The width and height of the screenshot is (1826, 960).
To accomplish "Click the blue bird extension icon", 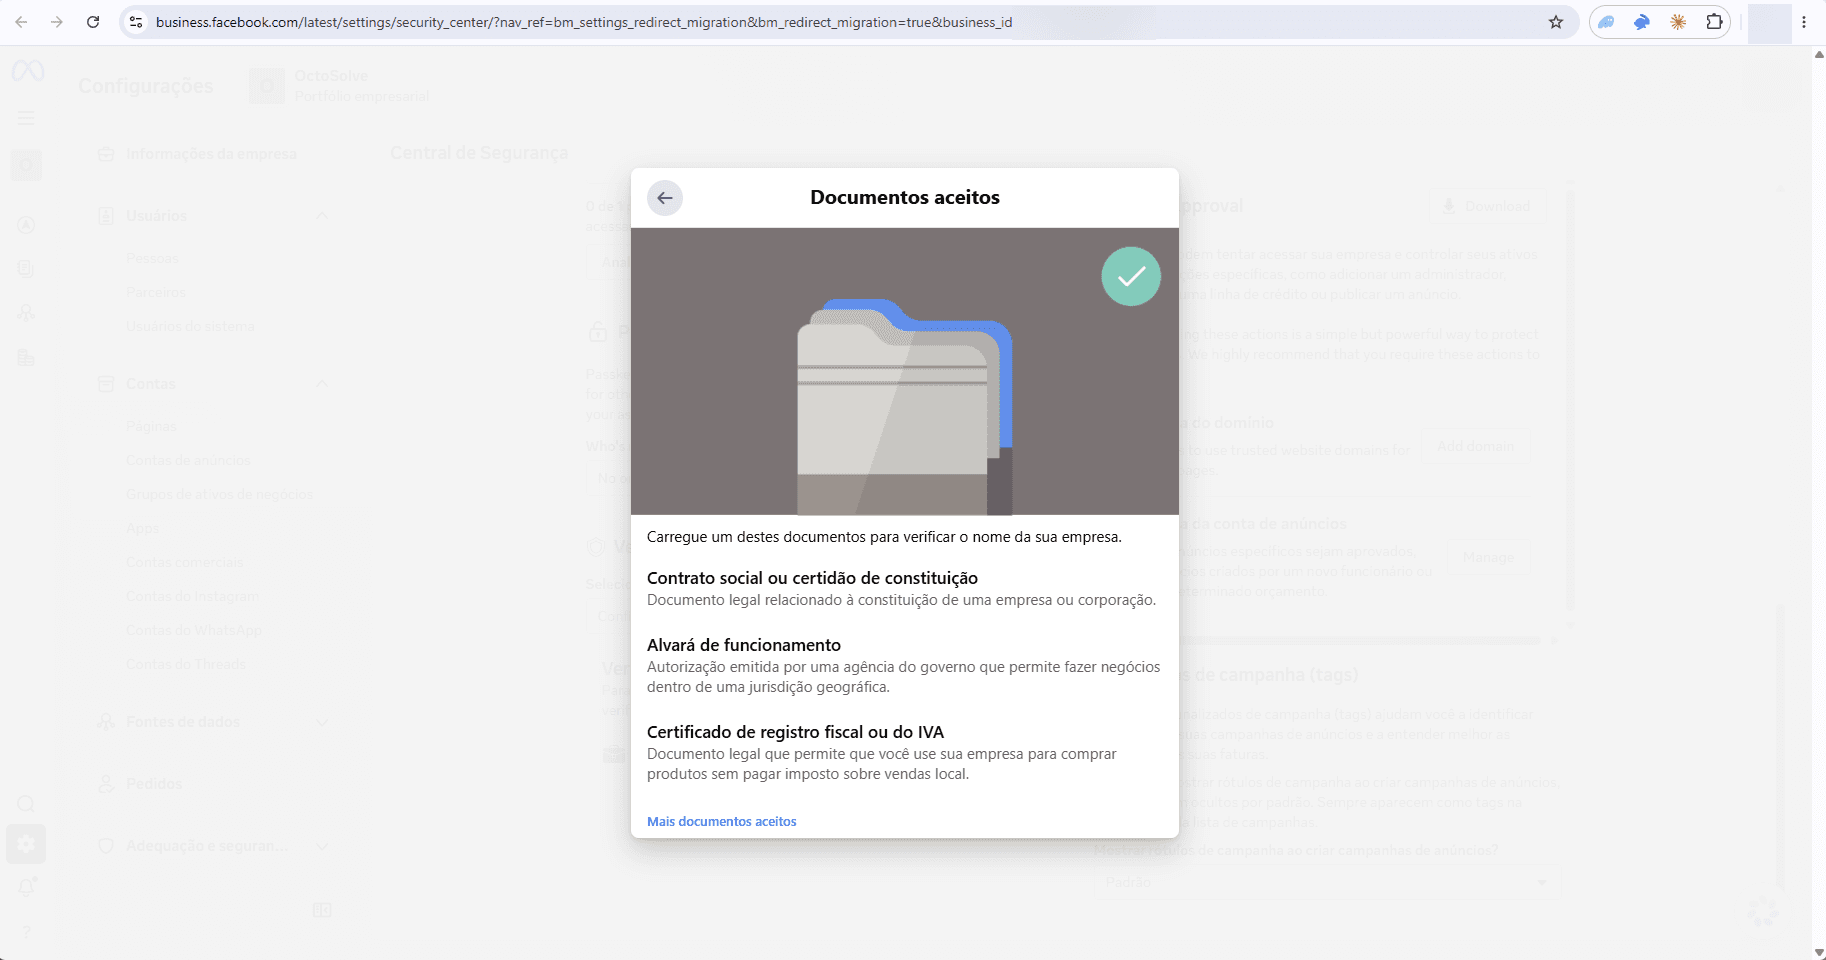I will [1642, 22].
